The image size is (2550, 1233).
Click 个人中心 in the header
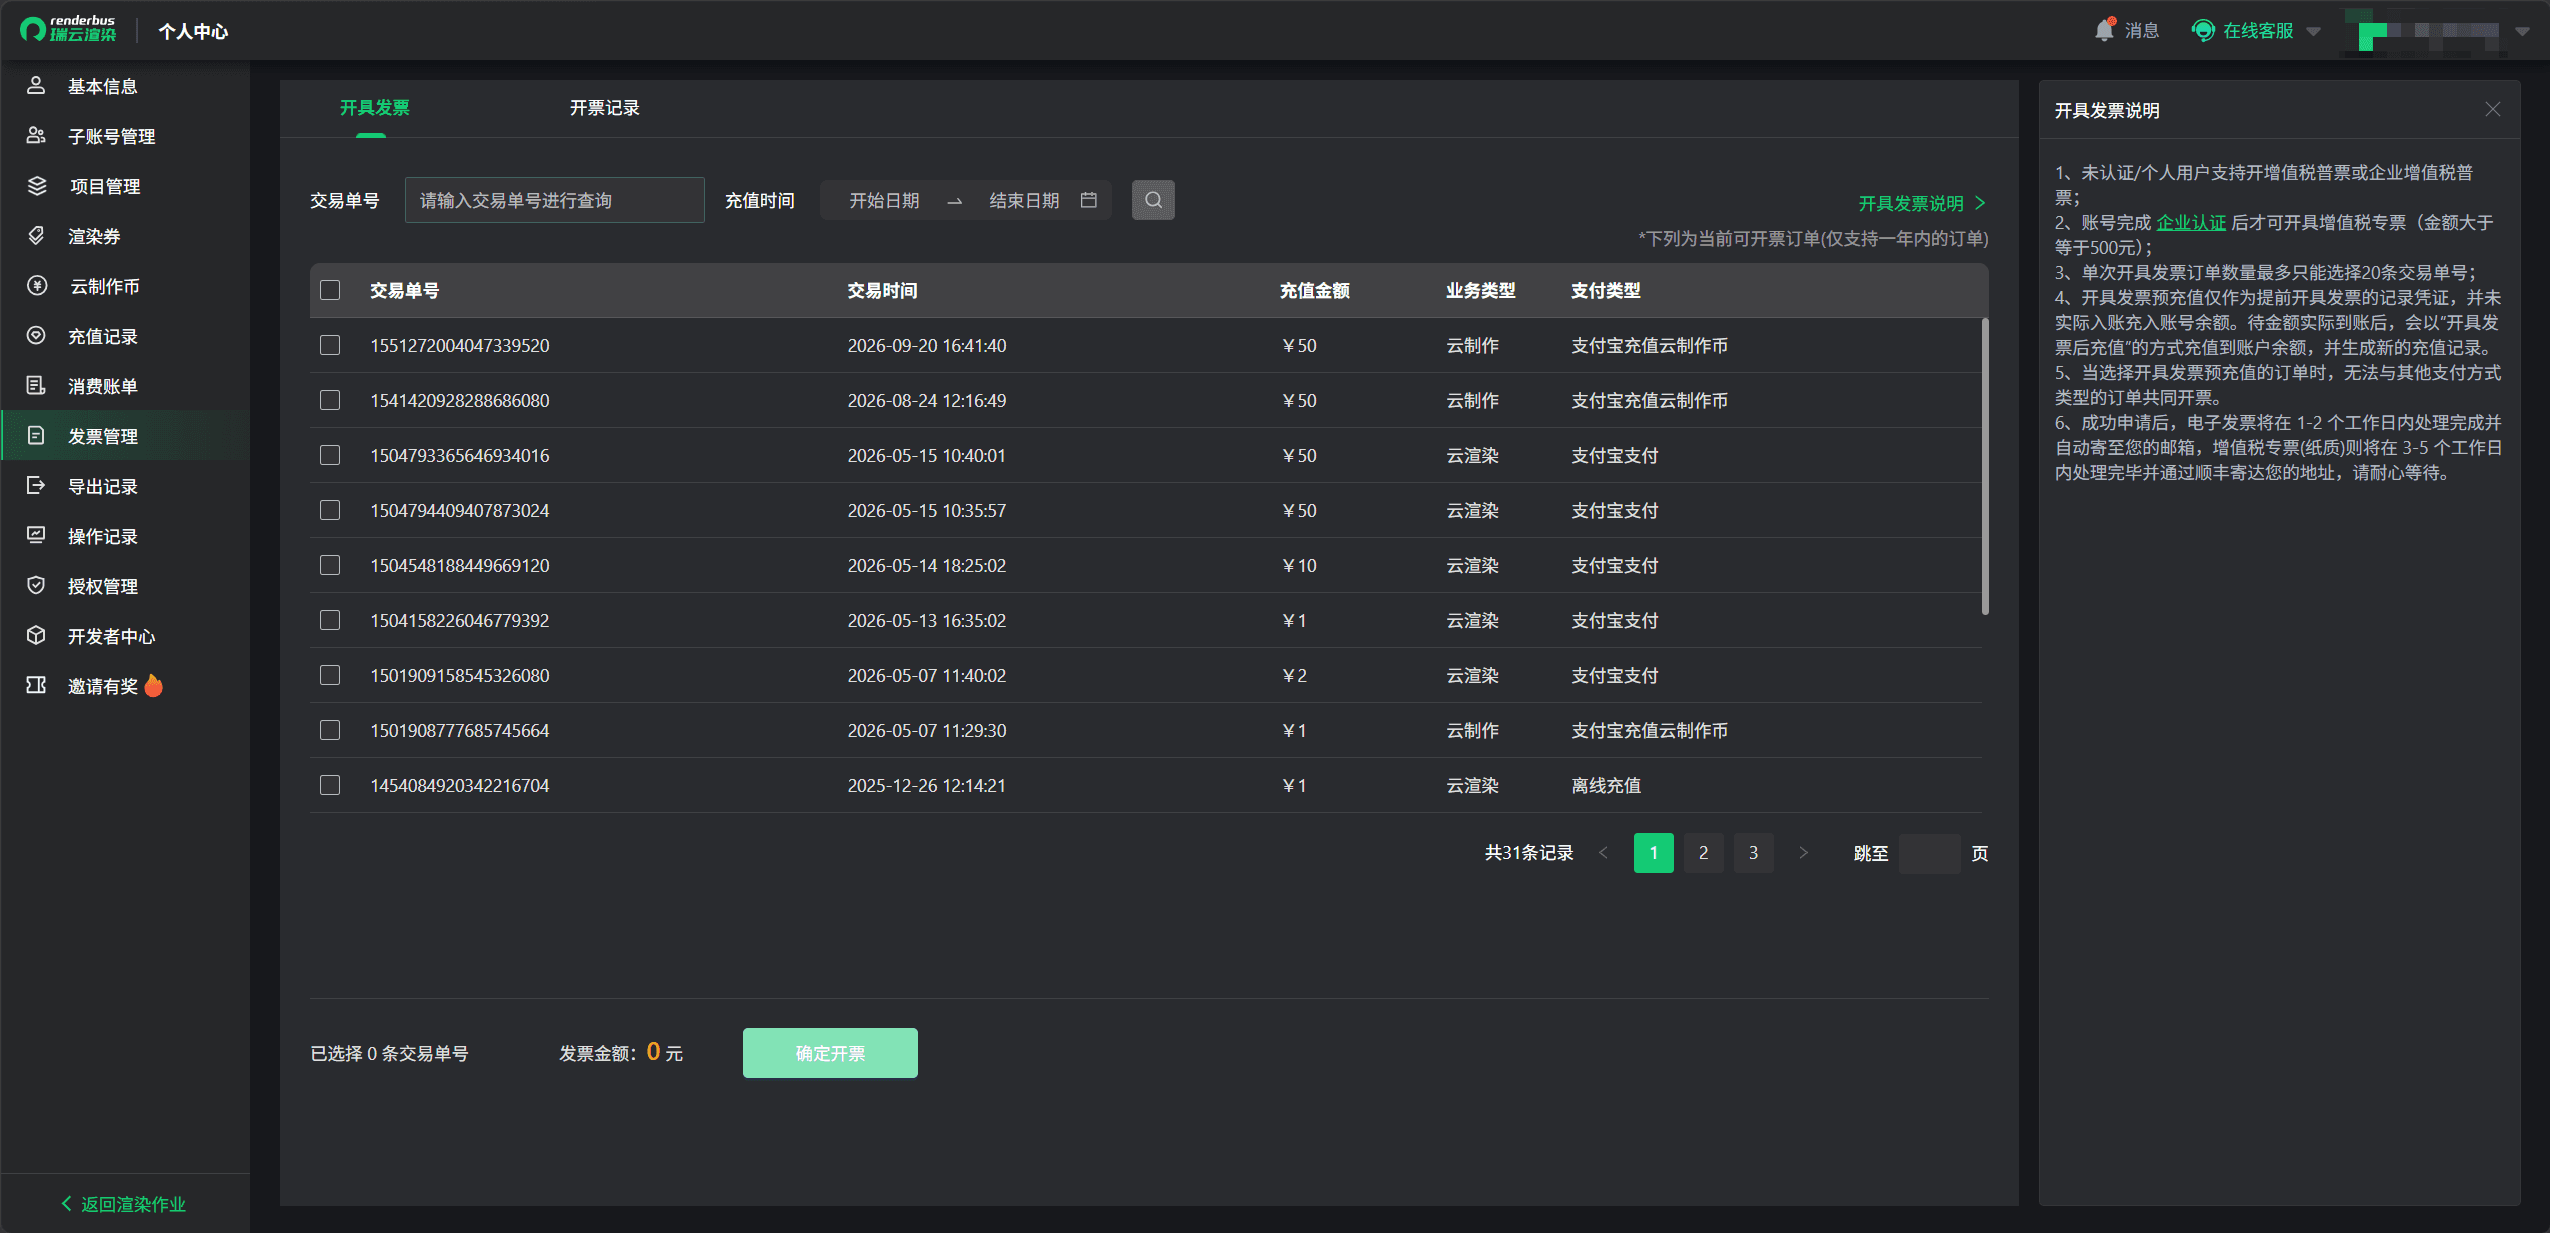coord(193,31)
